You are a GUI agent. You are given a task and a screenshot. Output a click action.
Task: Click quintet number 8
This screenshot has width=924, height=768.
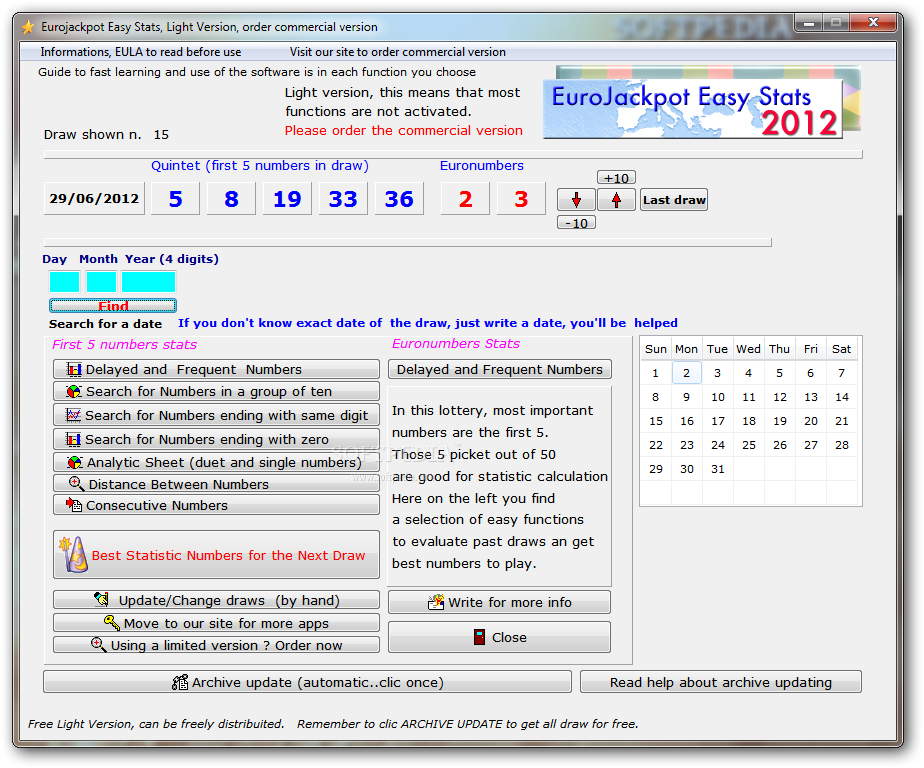[232, 199]
